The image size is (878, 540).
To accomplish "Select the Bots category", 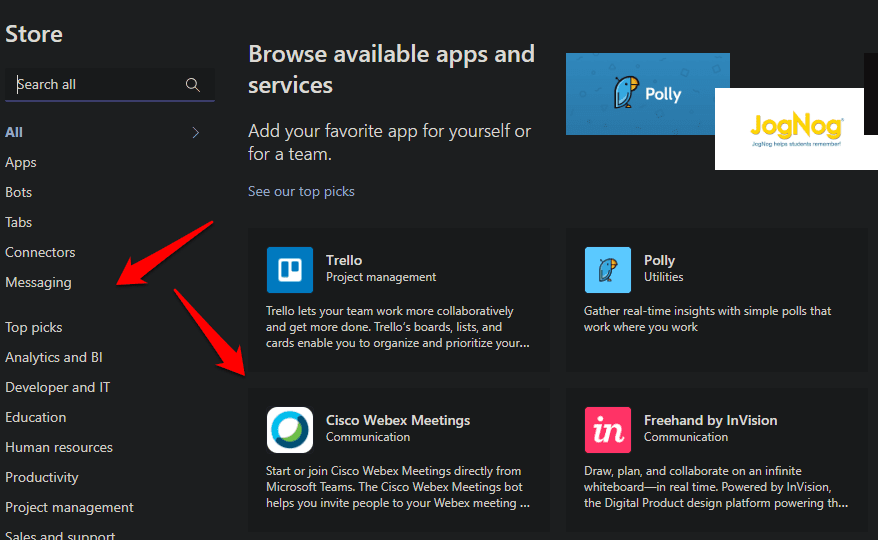I will 19,192.
